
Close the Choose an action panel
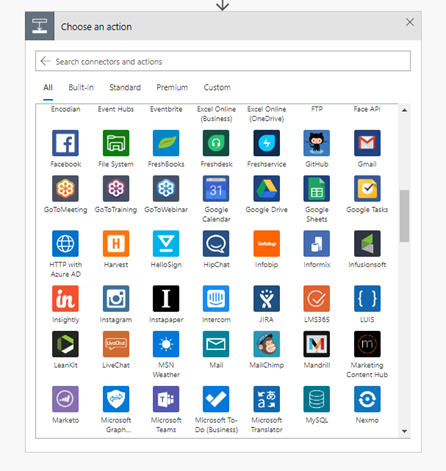pos(410,22)
